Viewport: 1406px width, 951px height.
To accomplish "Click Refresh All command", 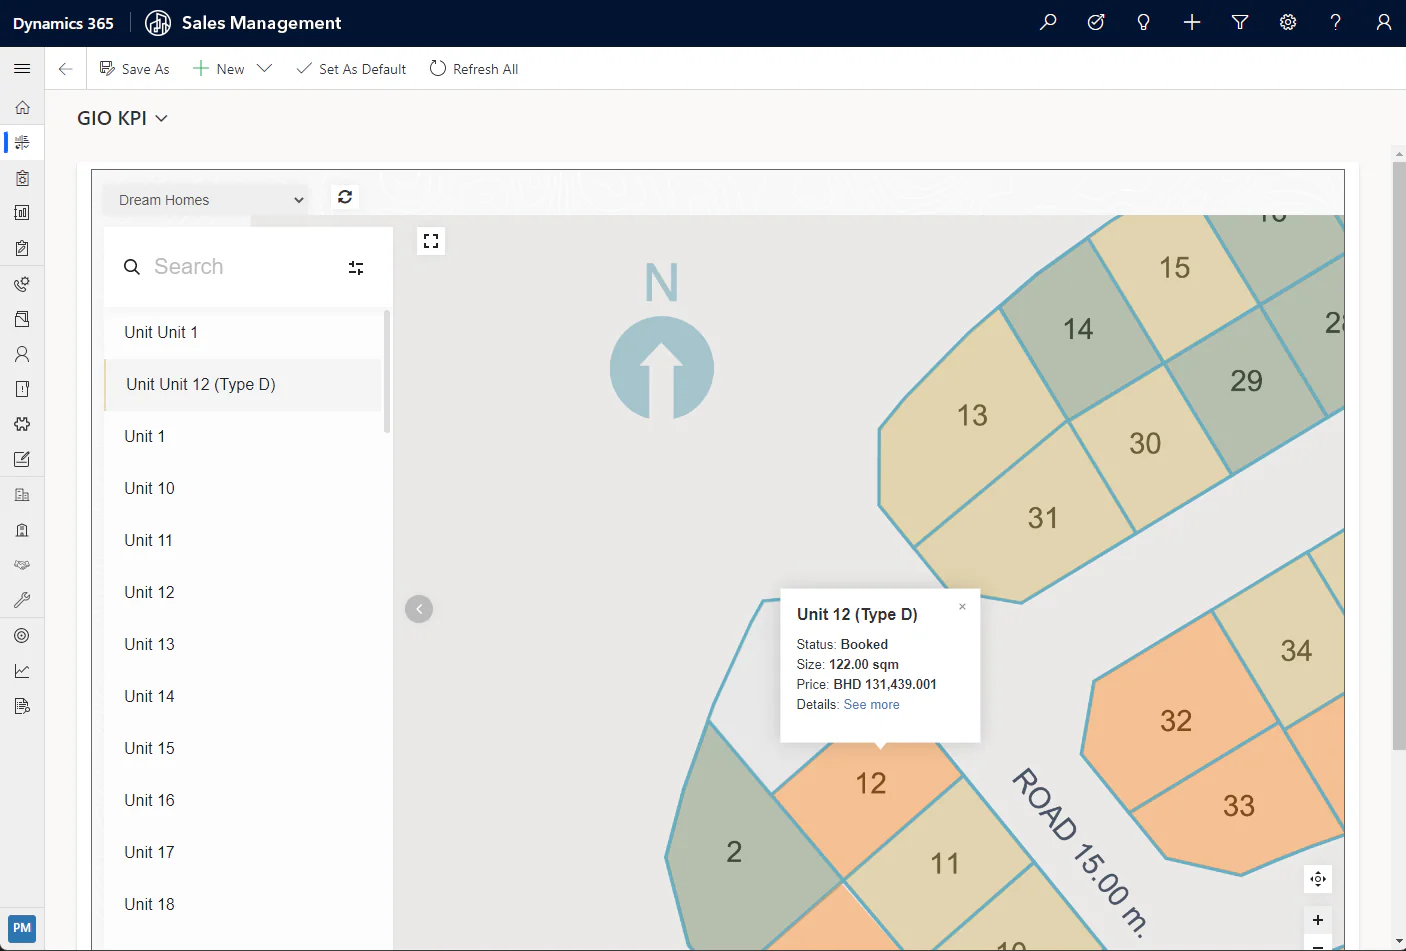I will point(474,69).
